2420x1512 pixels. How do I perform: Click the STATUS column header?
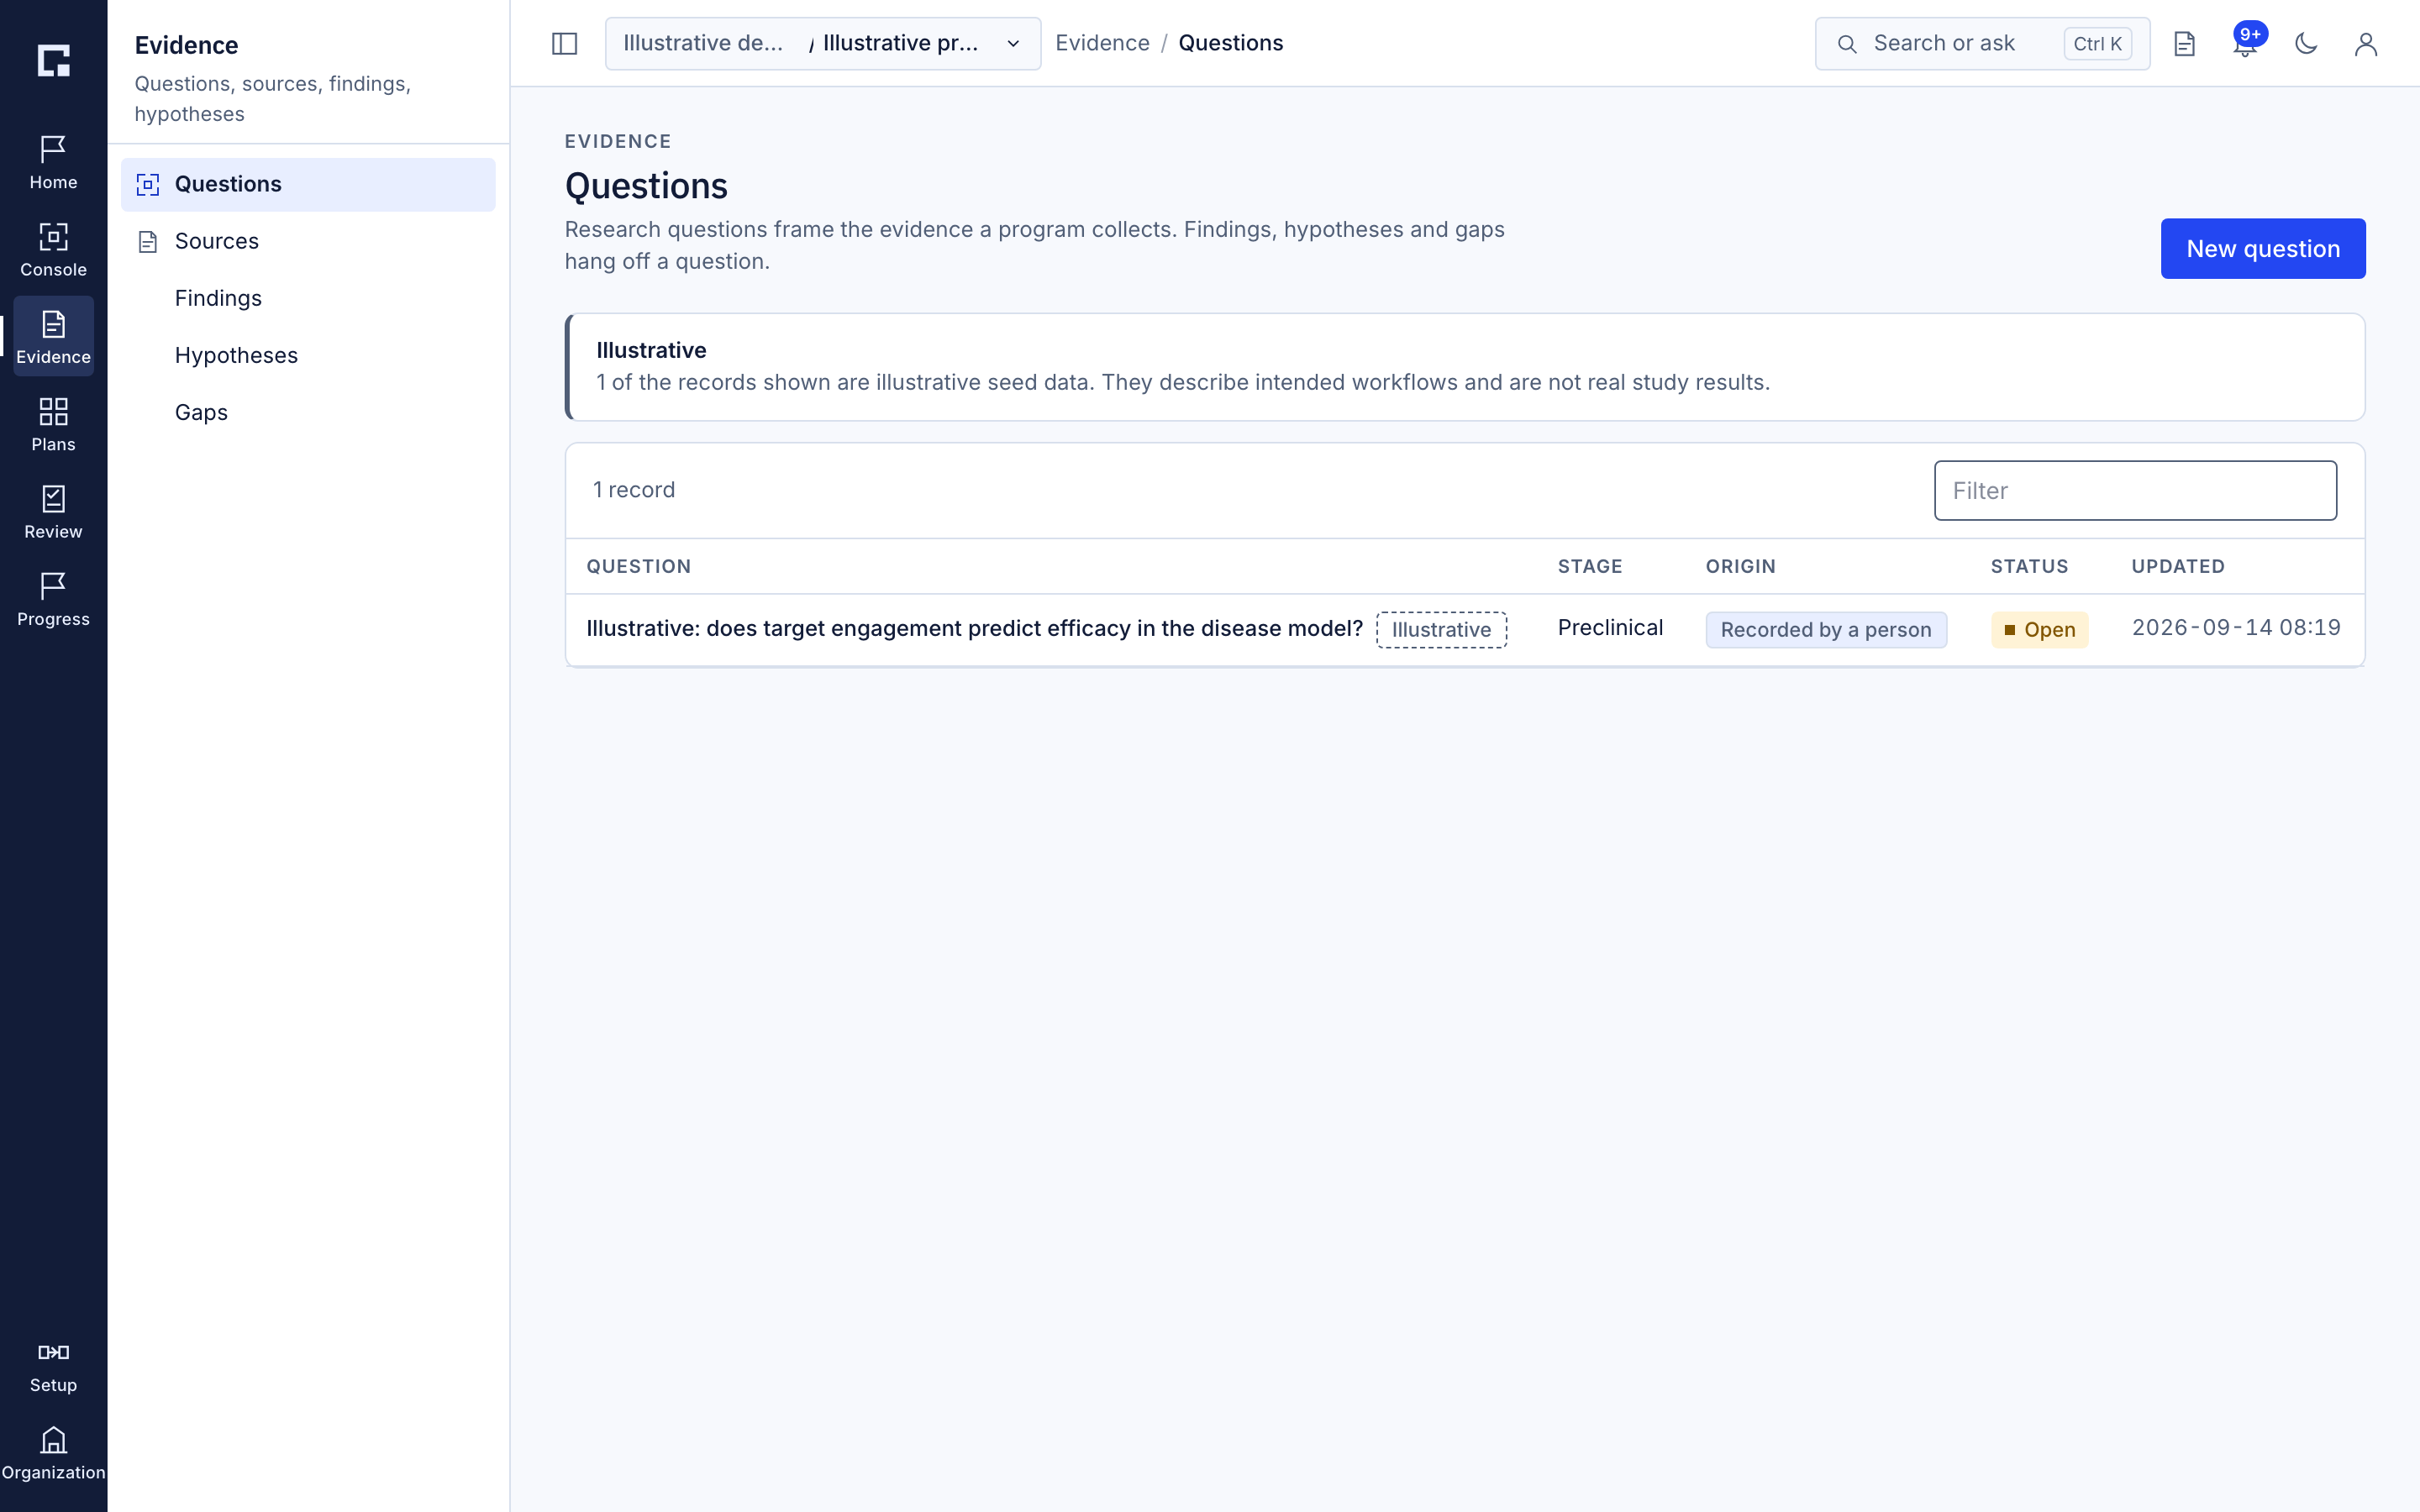(x=2028, y=566)
